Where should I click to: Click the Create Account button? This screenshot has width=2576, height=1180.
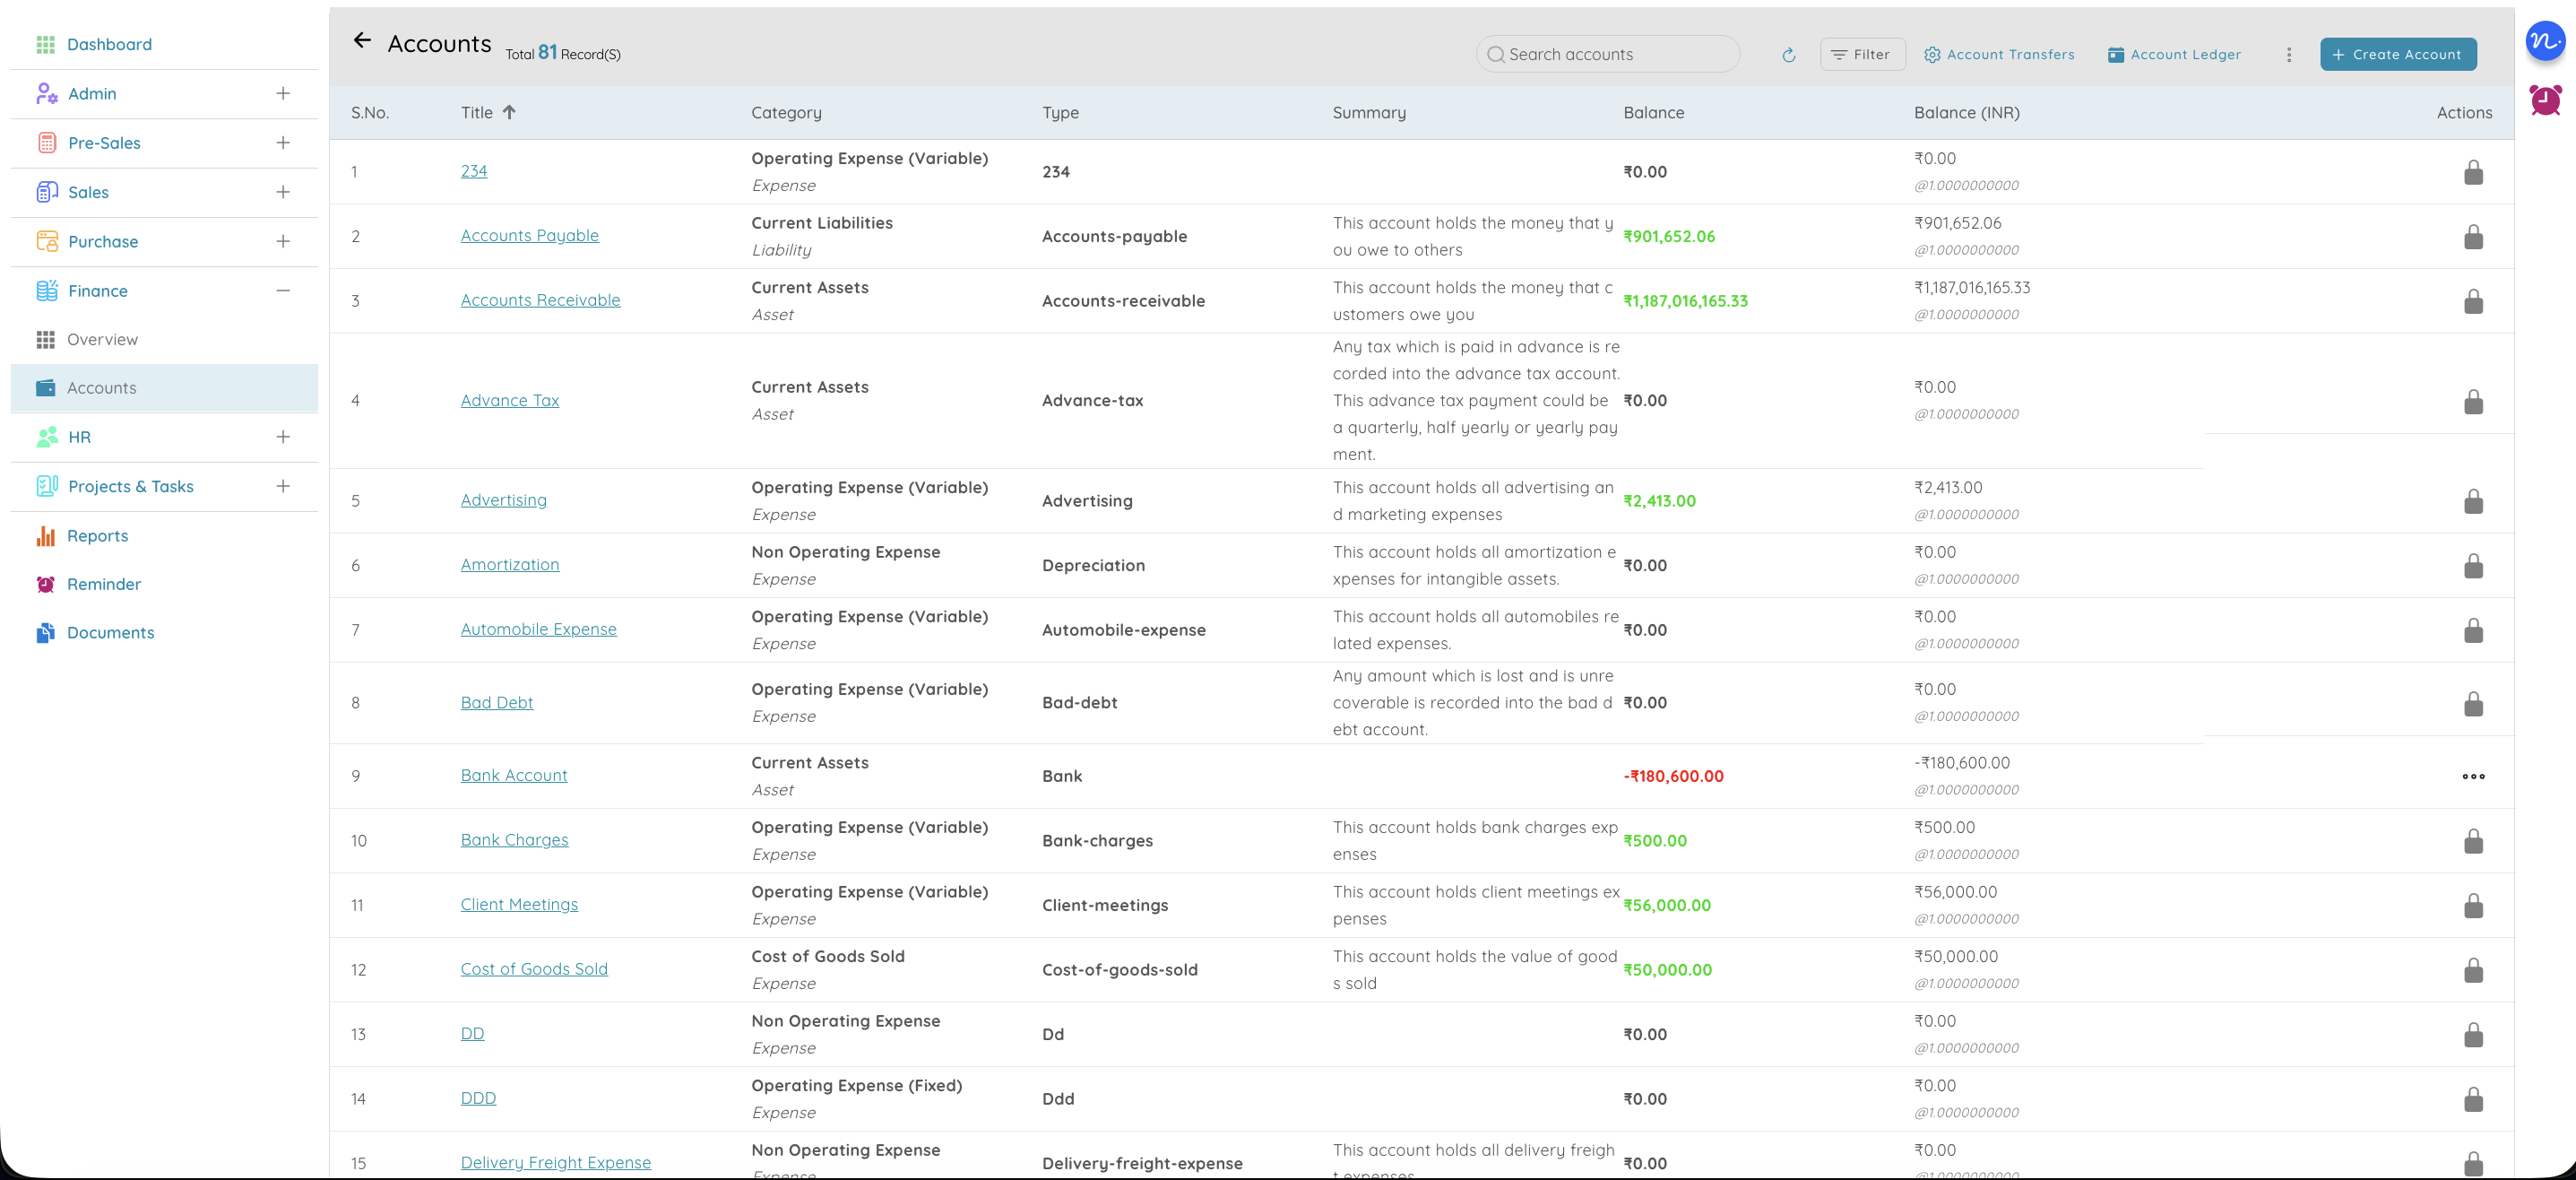(x=2397, y=55)
